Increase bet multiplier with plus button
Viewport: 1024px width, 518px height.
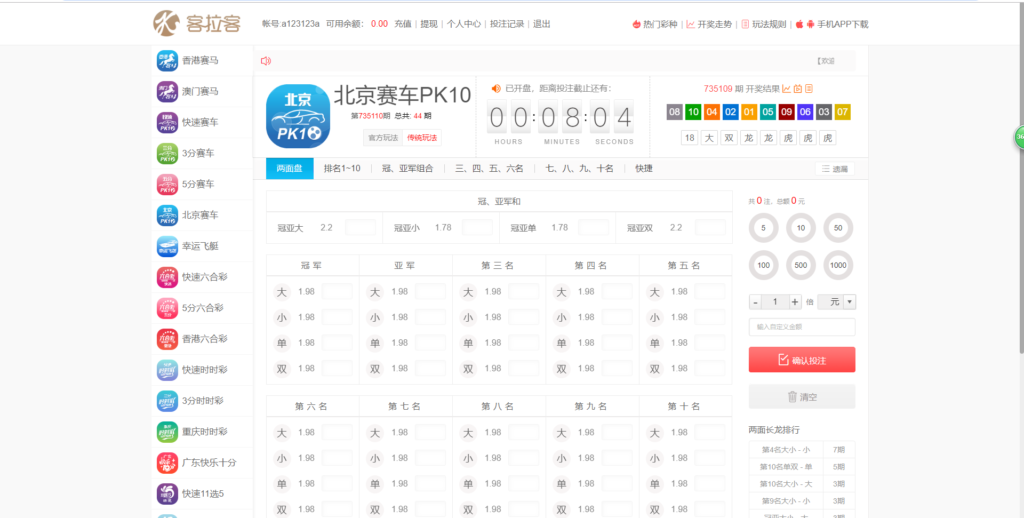click(795, 301)
